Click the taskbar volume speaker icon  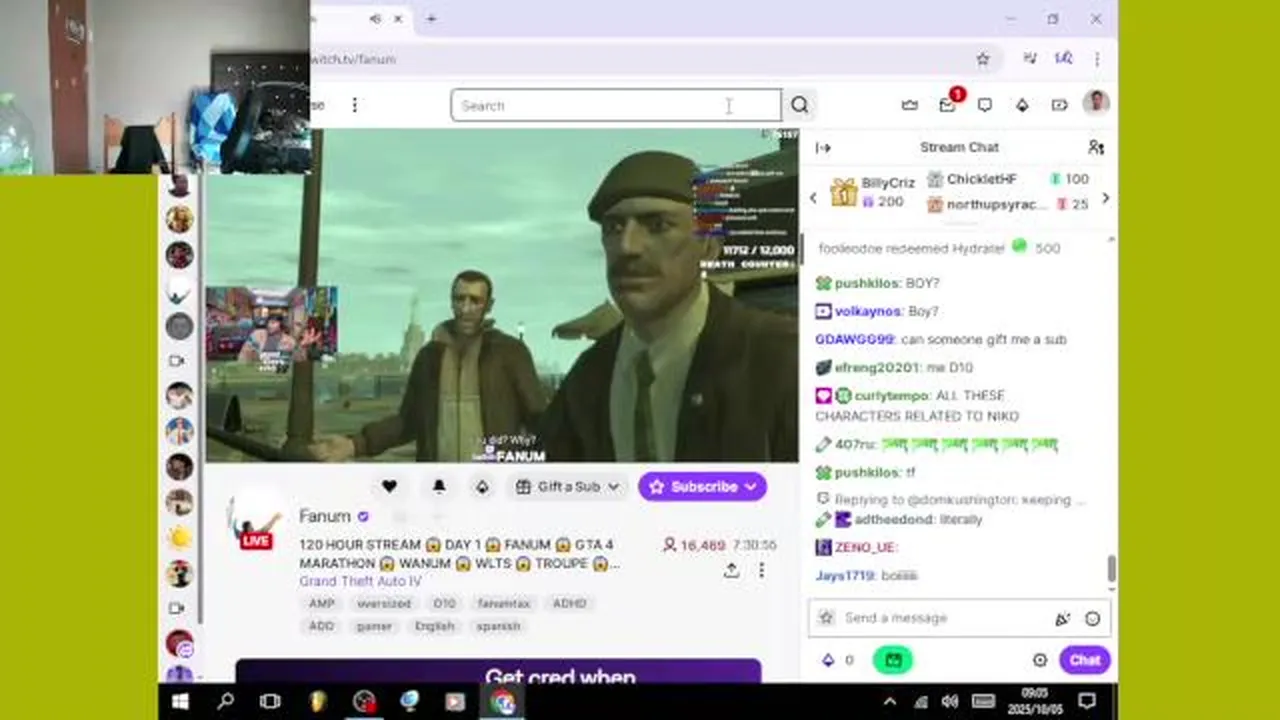click(x=949, y=702)
